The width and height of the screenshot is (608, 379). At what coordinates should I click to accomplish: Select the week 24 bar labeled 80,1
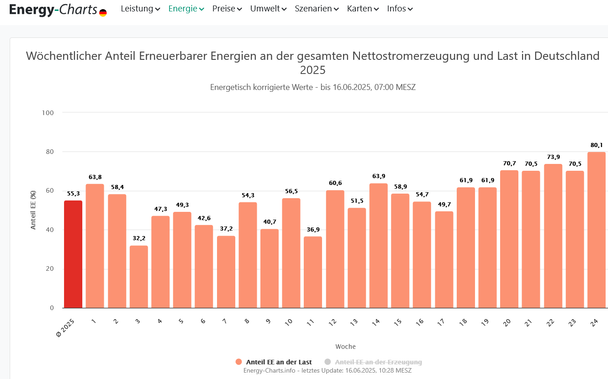coord(596,230)
